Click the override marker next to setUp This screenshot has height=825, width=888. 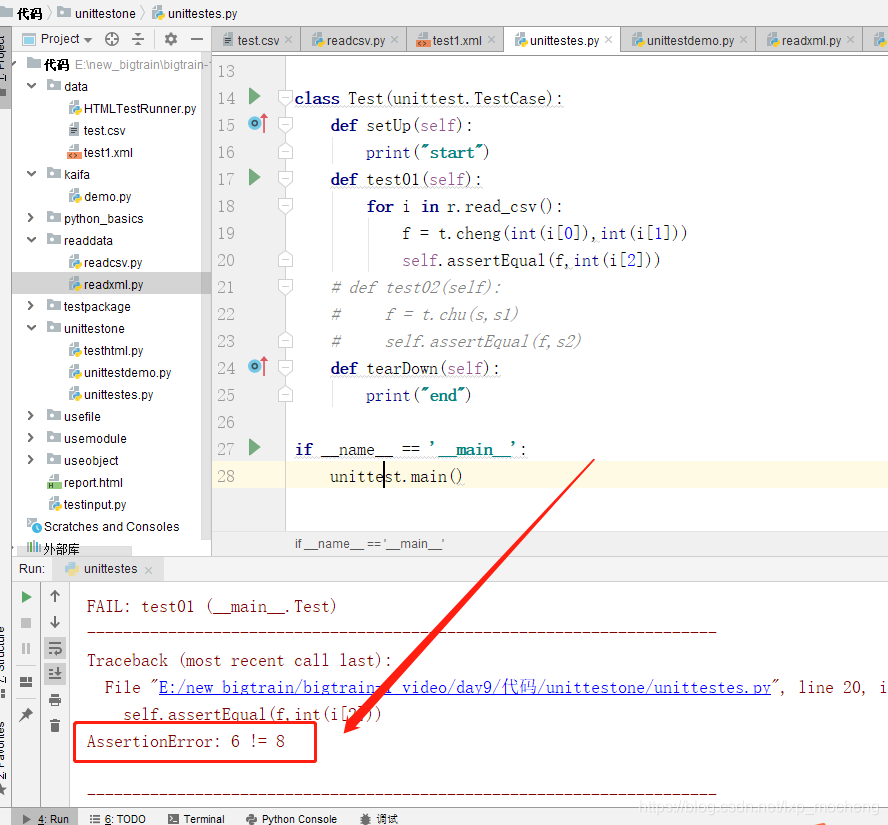point(258,123)
